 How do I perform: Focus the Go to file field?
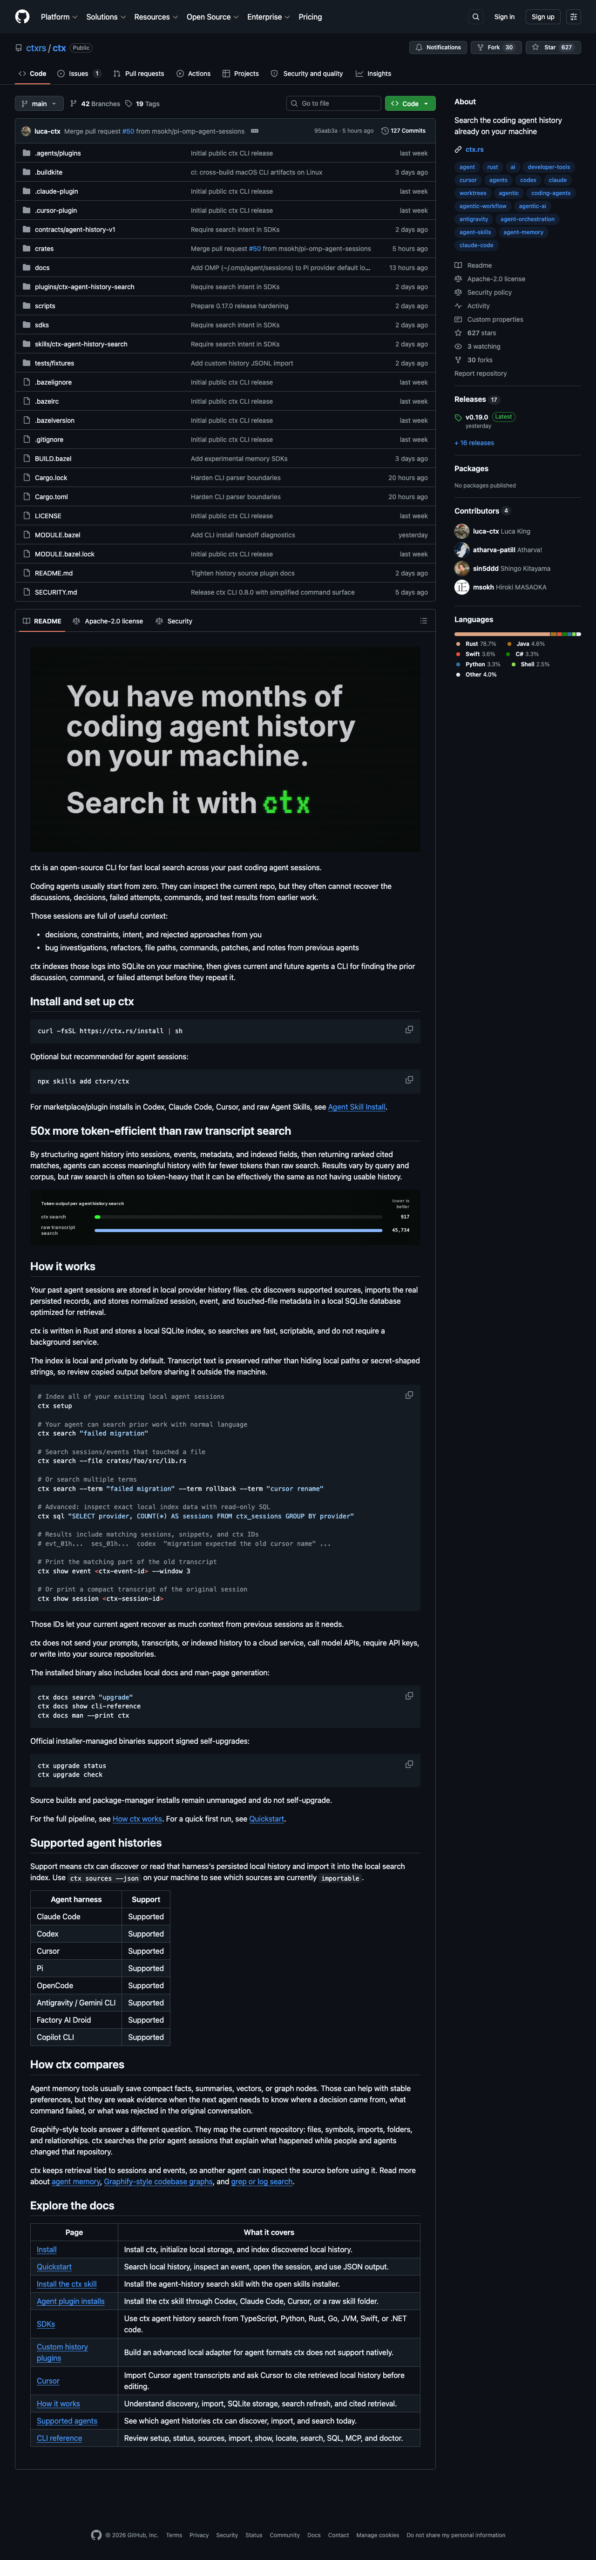point(333,103)
